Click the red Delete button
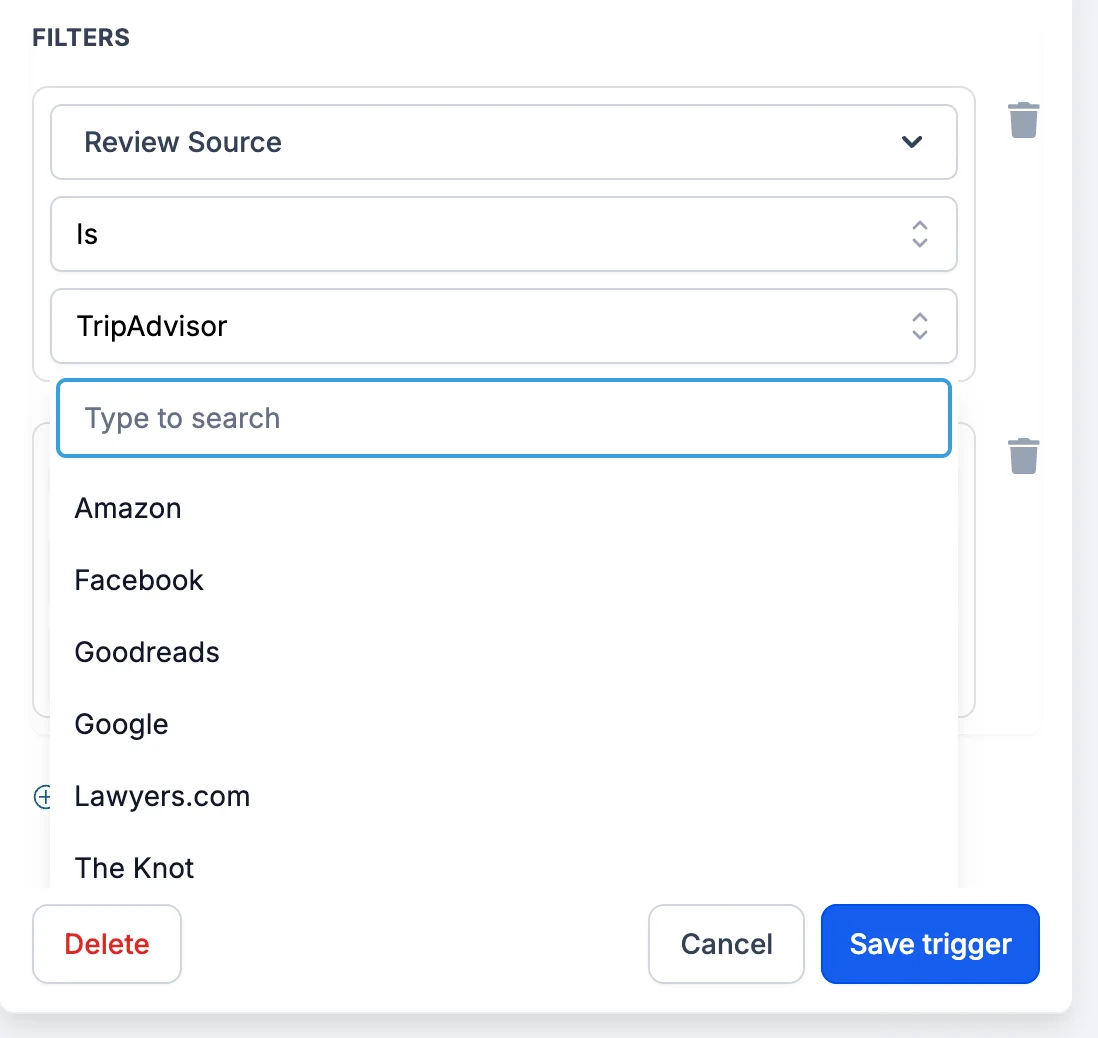 (107, 944)
